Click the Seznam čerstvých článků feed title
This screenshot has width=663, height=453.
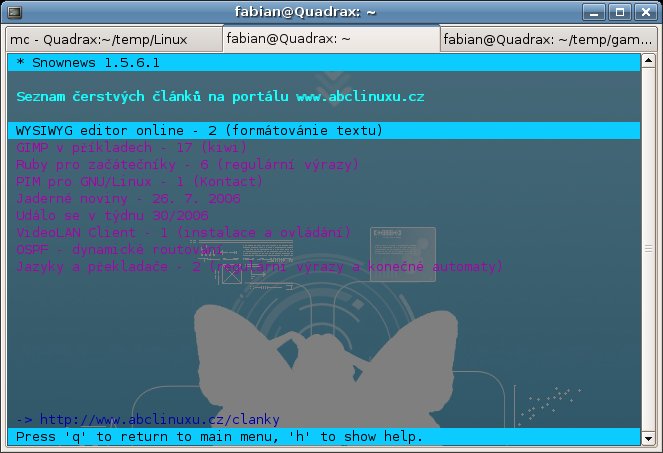coord(220,97)
